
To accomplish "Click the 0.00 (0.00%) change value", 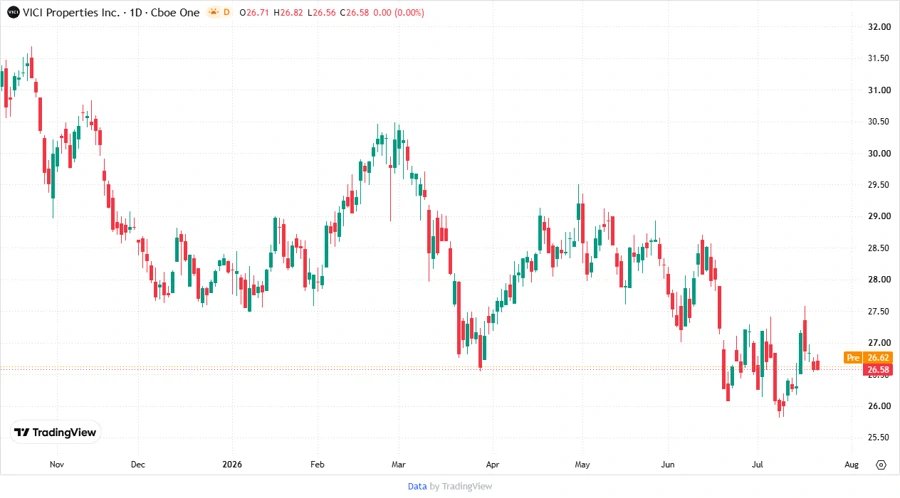I will pyautogui.click(x=399, y=13).
